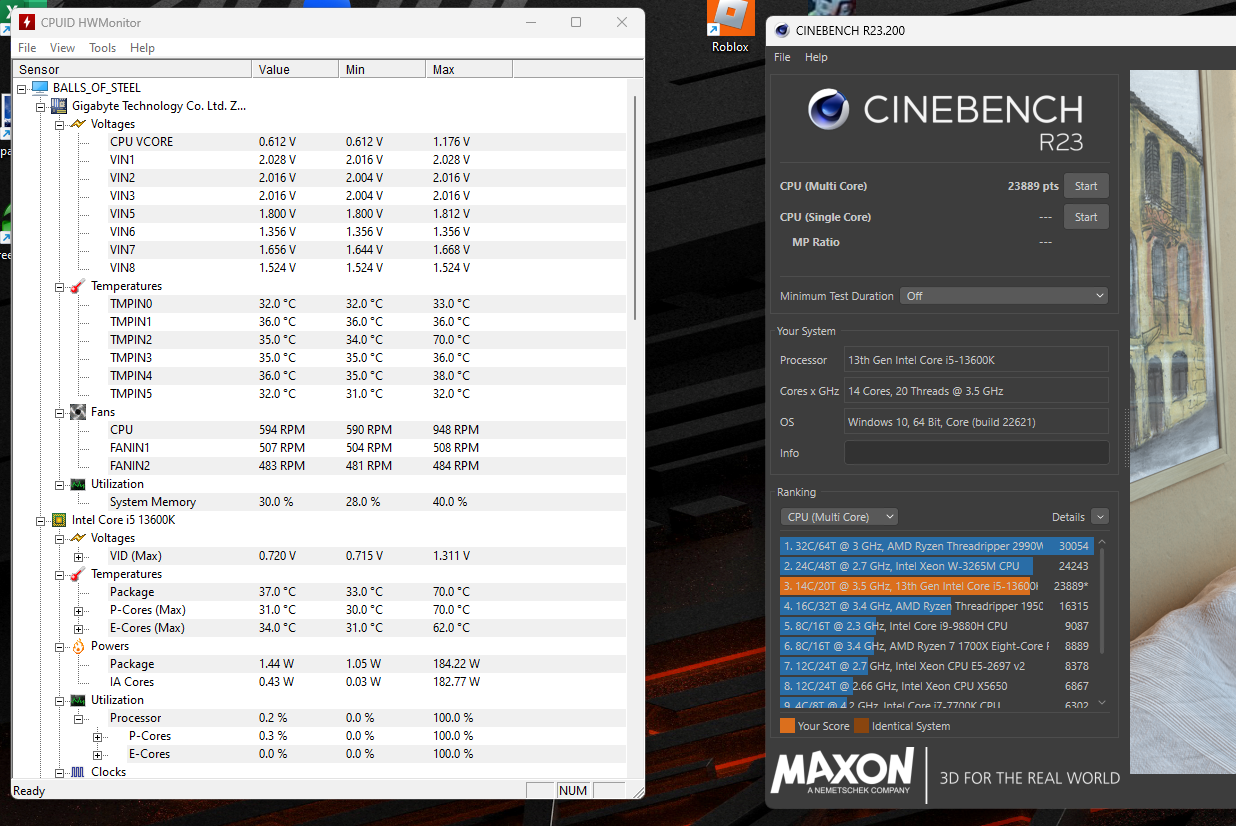1236x826 pixels.
Task: Select the i9-9880H ranking entry
Action: coord(936,626)
